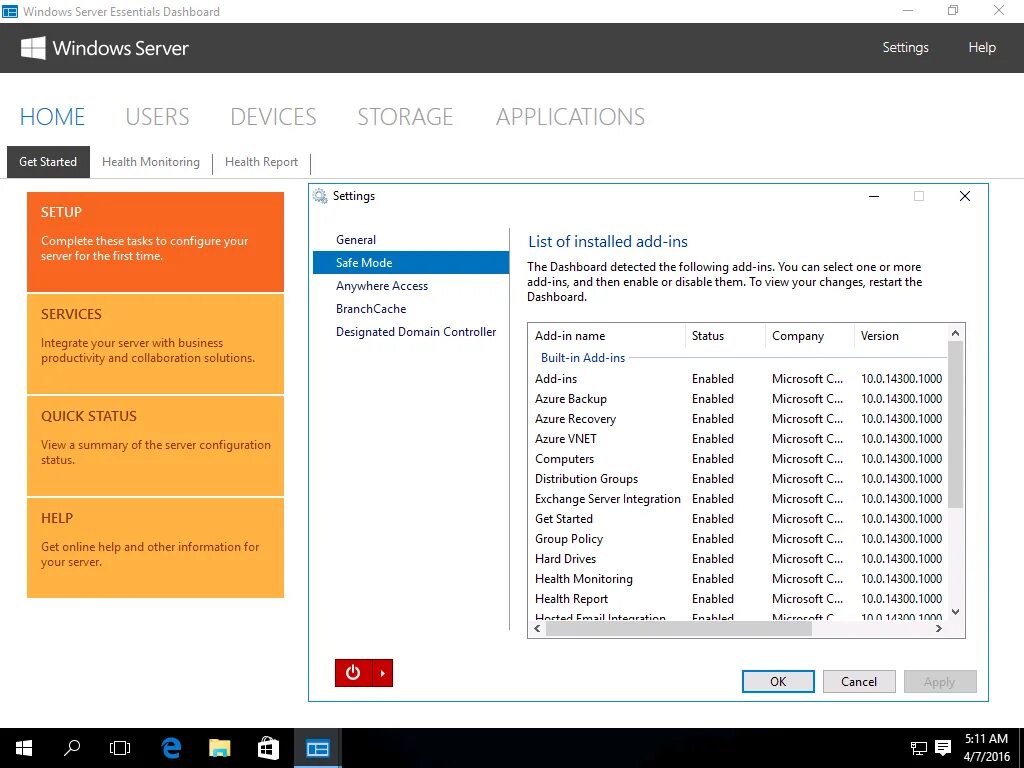Open the network icon in system tray
The image size is (1024, 768).
919,748
